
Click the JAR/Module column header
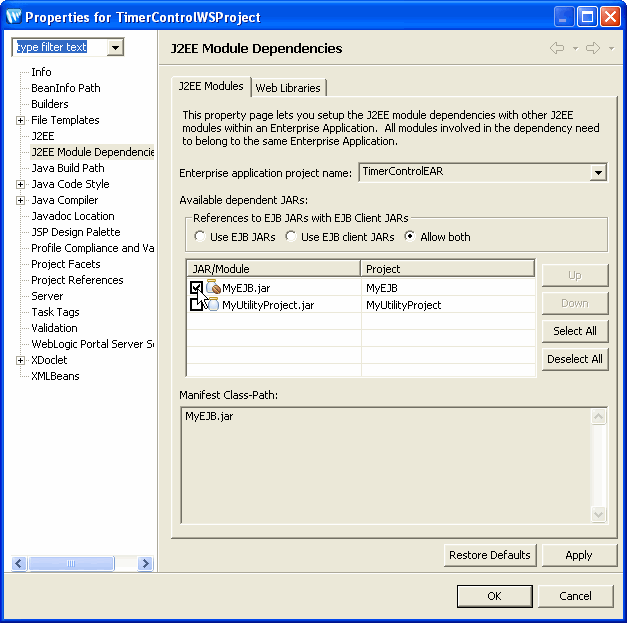[274, 269]
